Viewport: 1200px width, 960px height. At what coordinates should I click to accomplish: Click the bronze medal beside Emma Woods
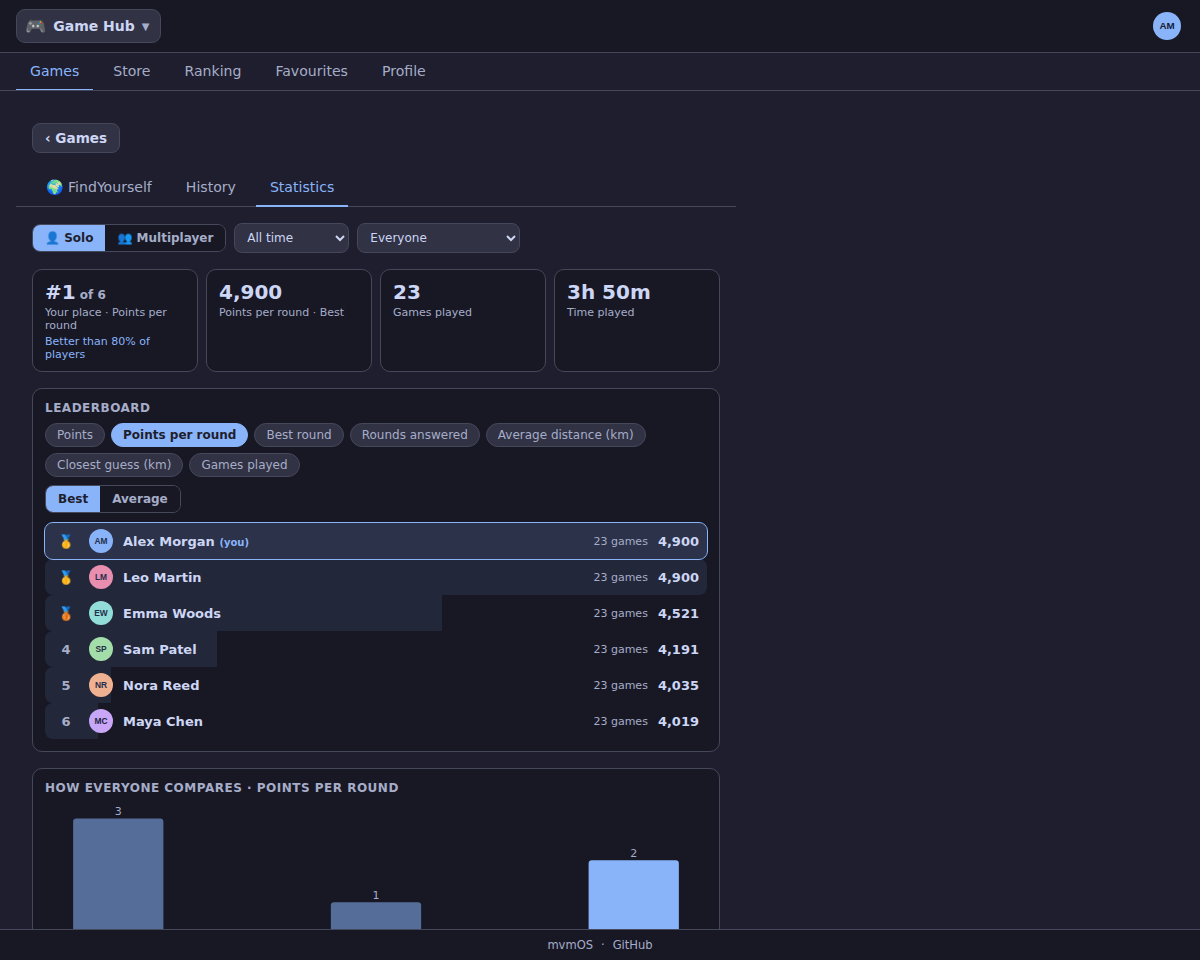click(x=66, y=613)
